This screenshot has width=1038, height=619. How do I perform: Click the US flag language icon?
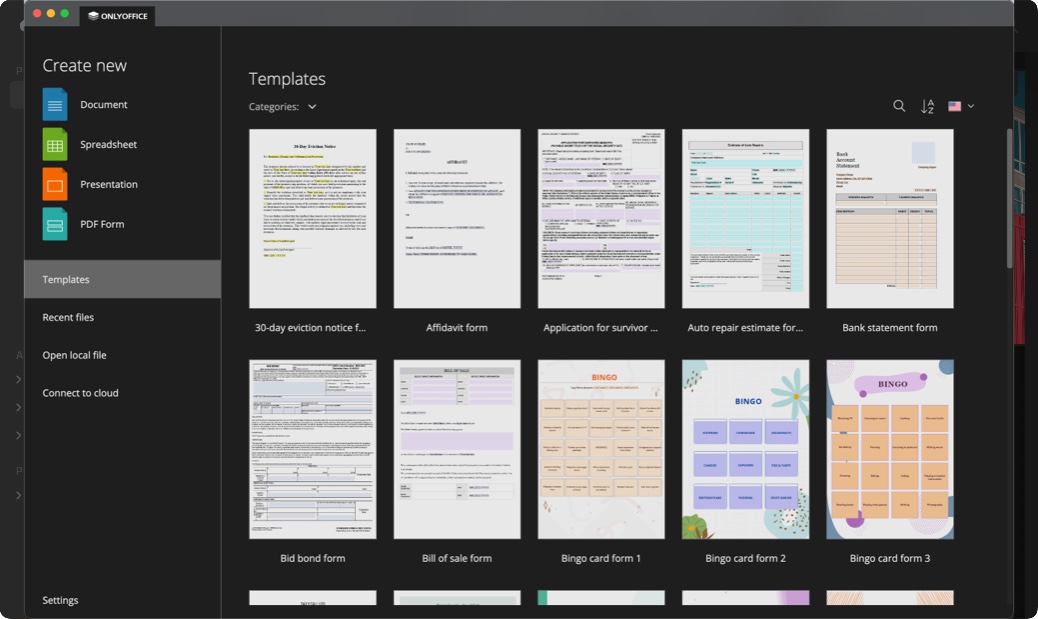tap(955, 106)
